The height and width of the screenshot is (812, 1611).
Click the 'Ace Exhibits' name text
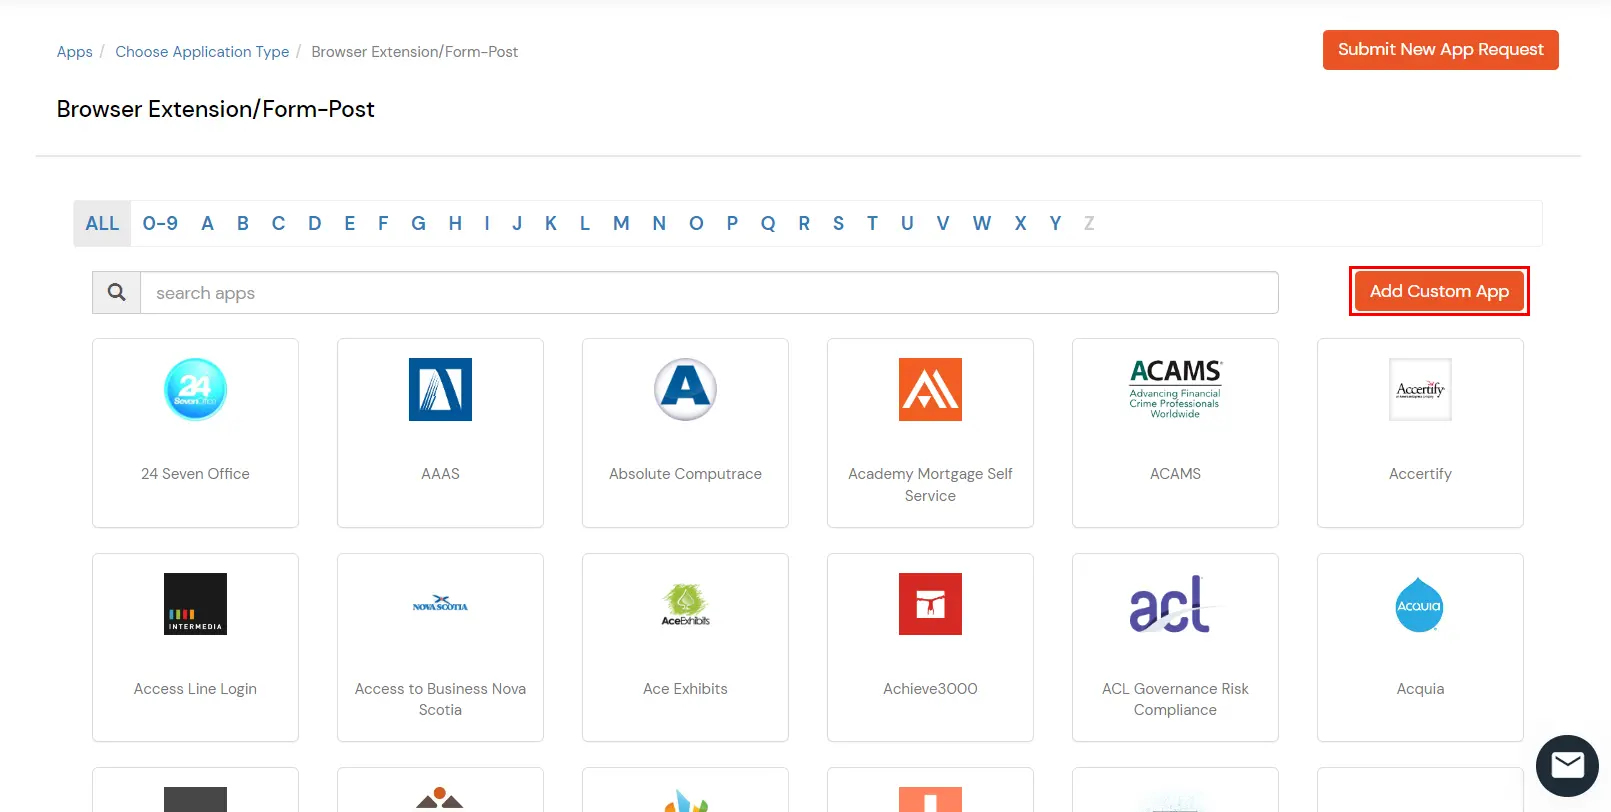(685, 689)
